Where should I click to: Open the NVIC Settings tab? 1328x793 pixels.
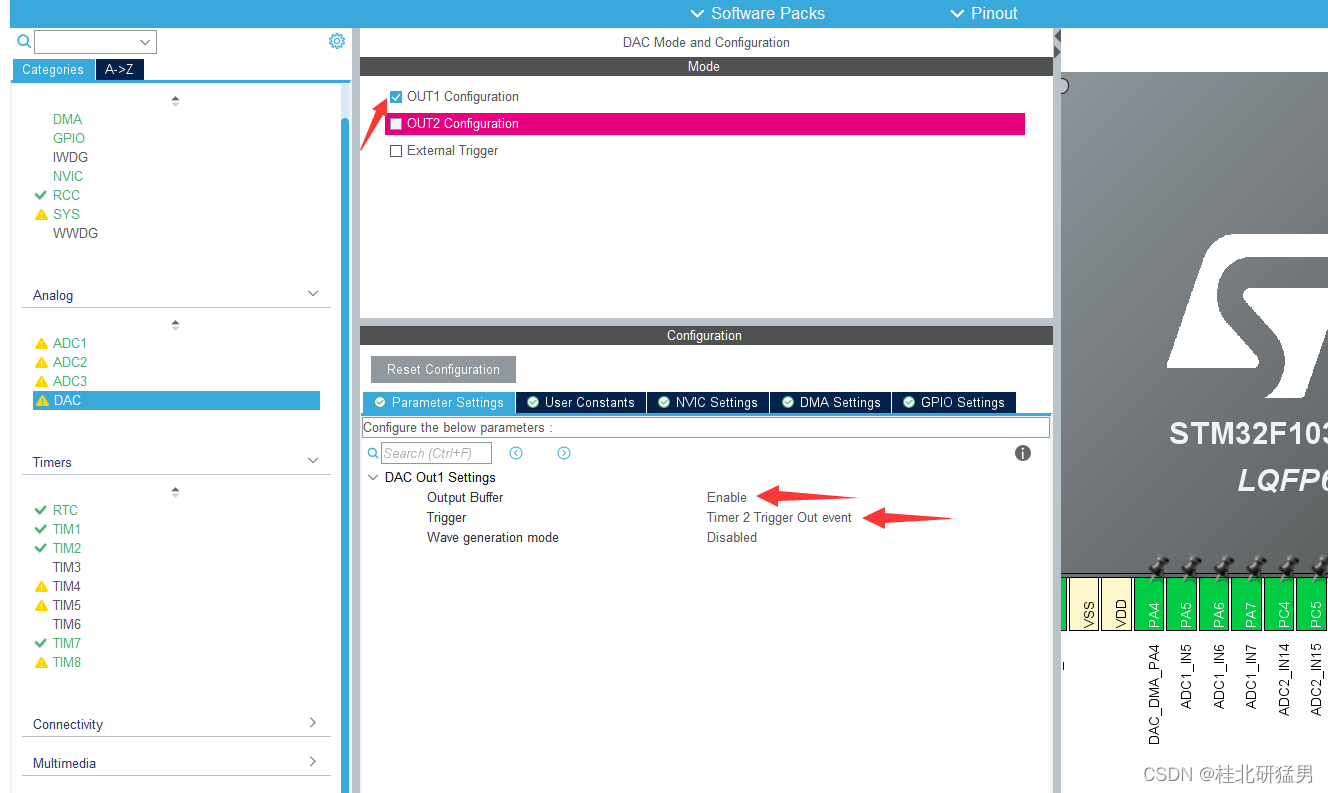708,402
